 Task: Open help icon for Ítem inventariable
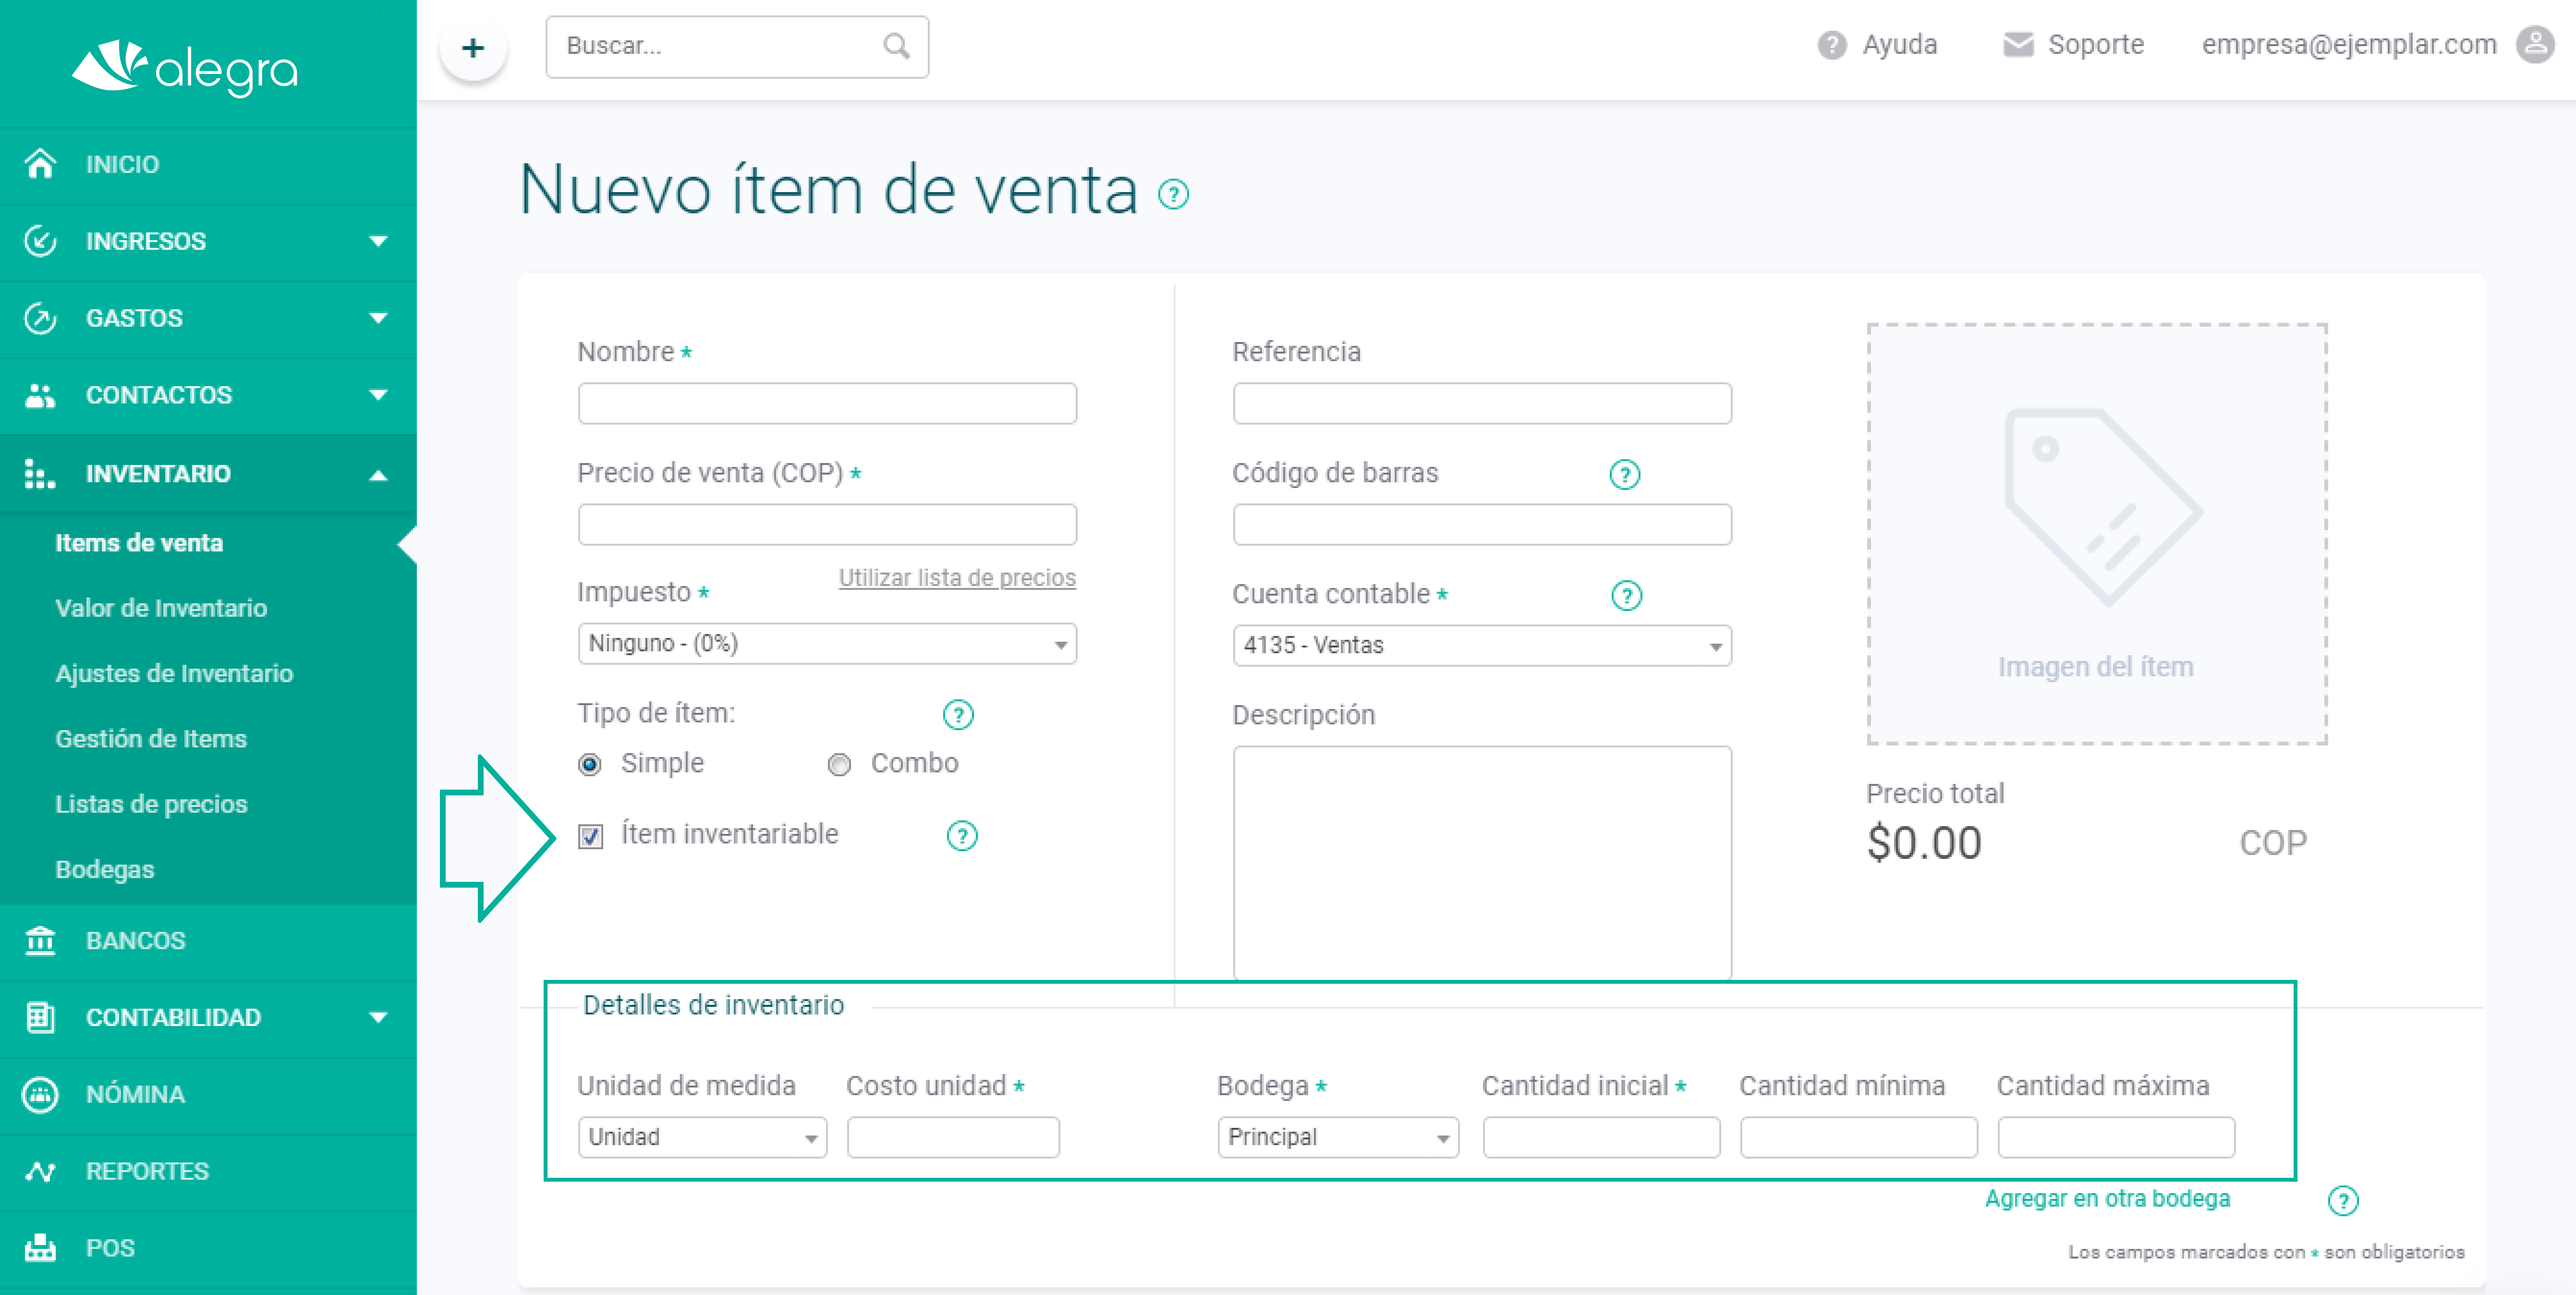click(x=962, y=836)
